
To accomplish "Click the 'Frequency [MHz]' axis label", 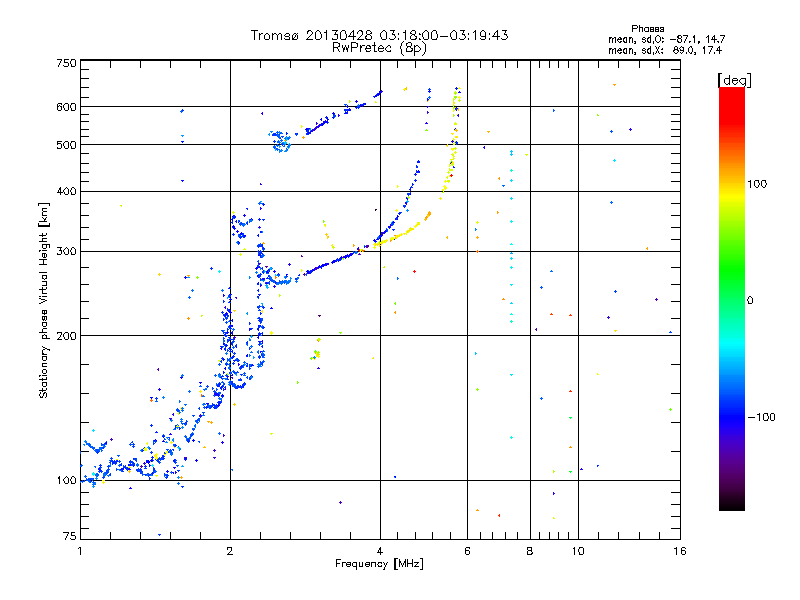I will click(379, 564).
